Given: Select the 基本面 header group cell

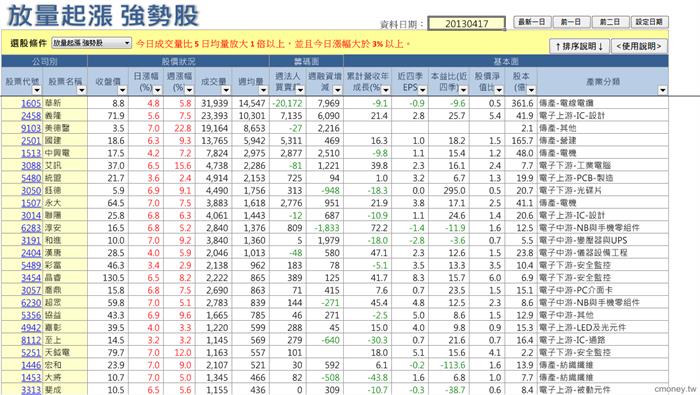Looking at the screenshot, I should pos(506,61).
